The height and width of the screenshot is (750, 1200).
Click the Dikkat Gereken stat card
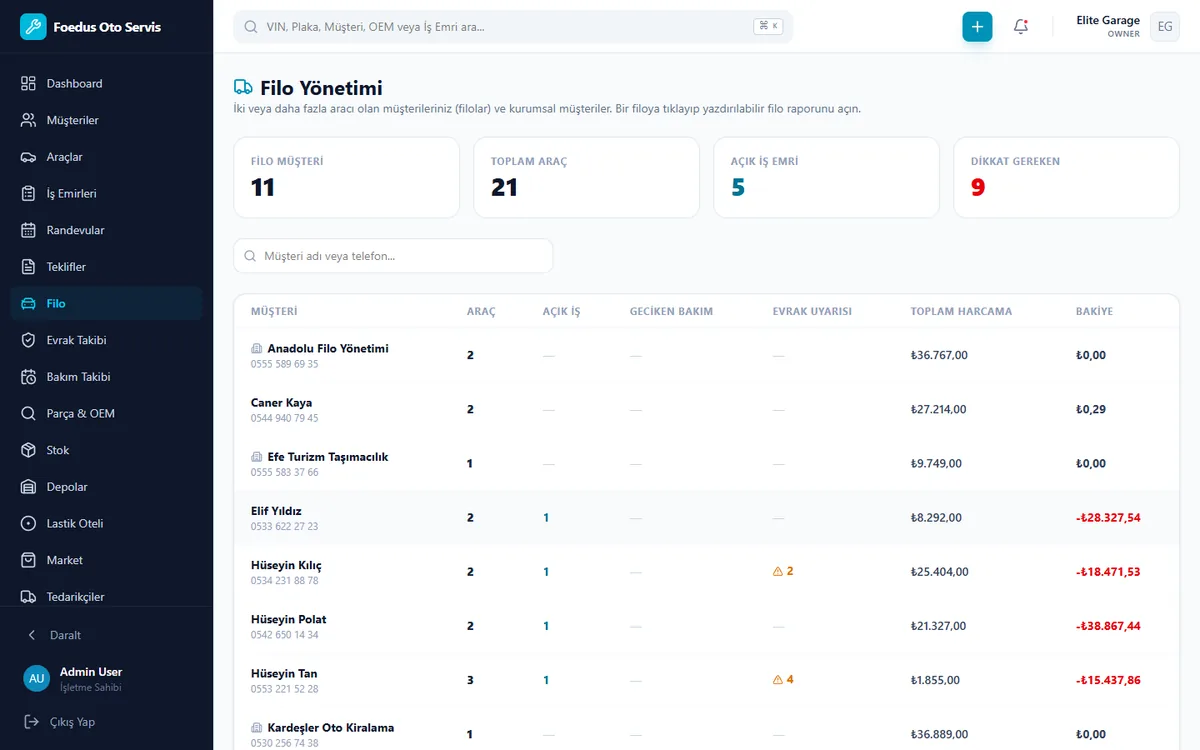1066,178
